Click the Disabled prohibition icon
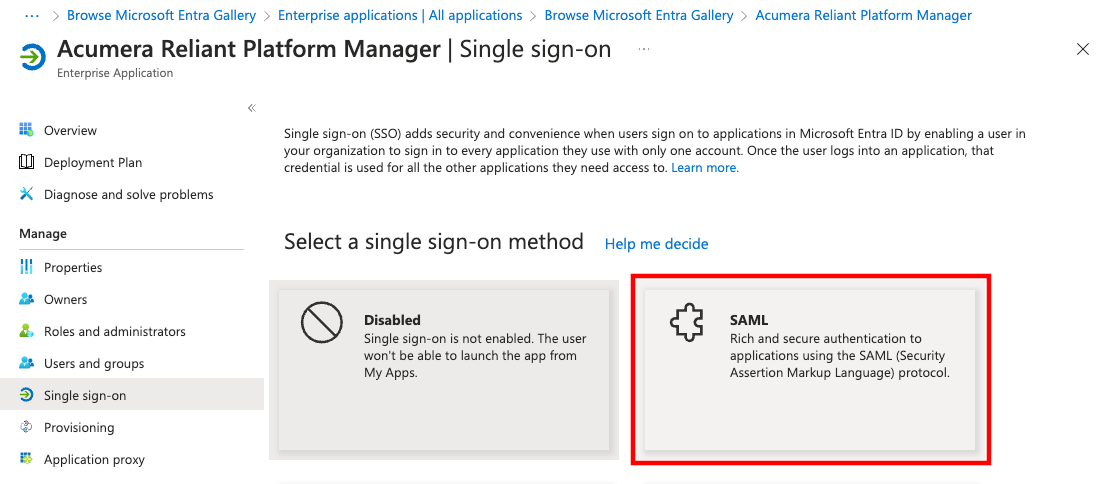The width and height of the screenshot is (1111, 484). [322, 322]
